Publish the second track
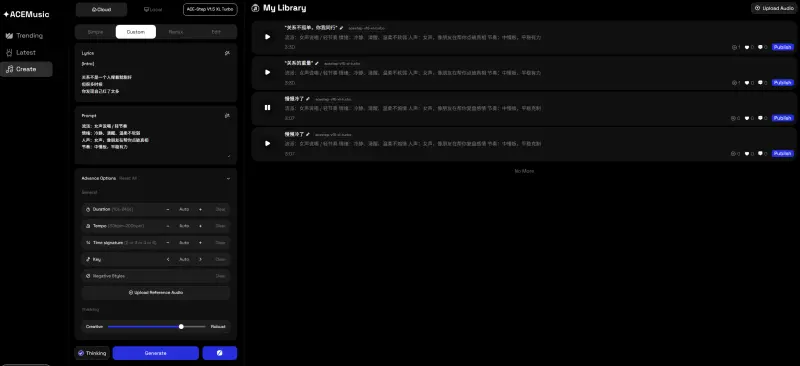The width and height of the screenshot is (800, 366). tap(783, 83)
